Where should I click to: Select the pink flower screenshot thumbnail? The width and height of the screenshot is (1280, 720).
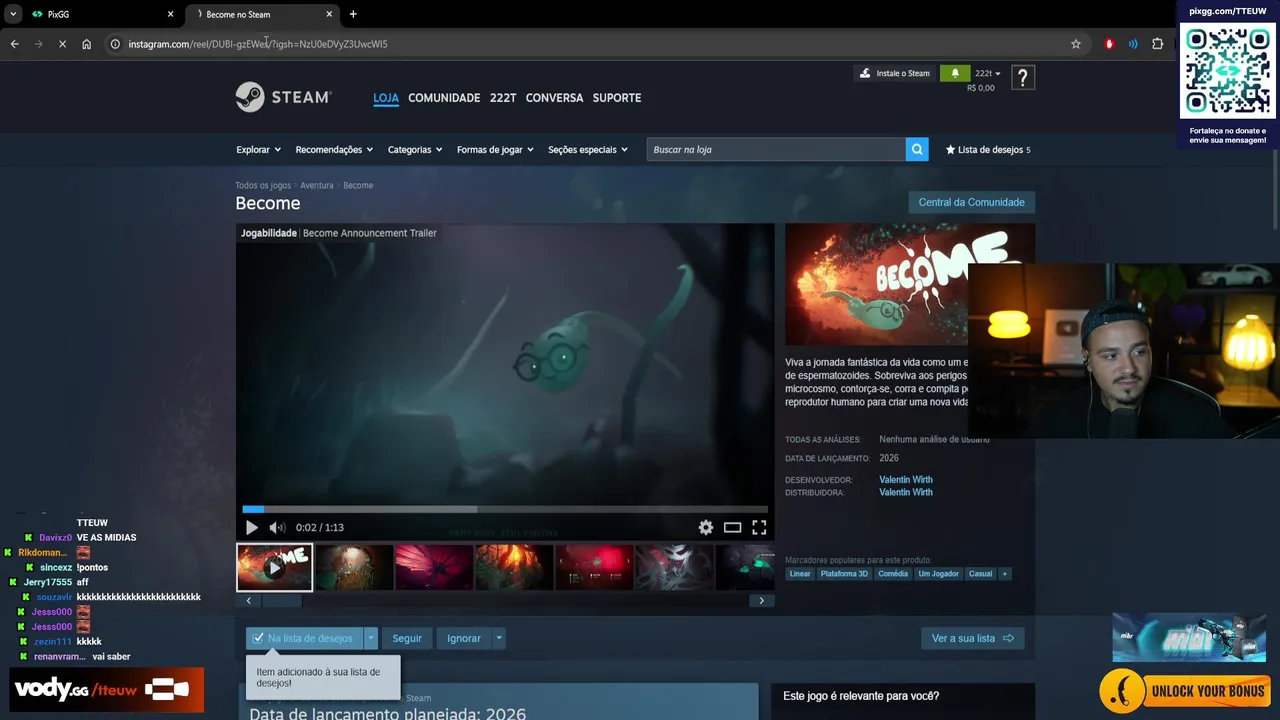click(x=434, y=567)
